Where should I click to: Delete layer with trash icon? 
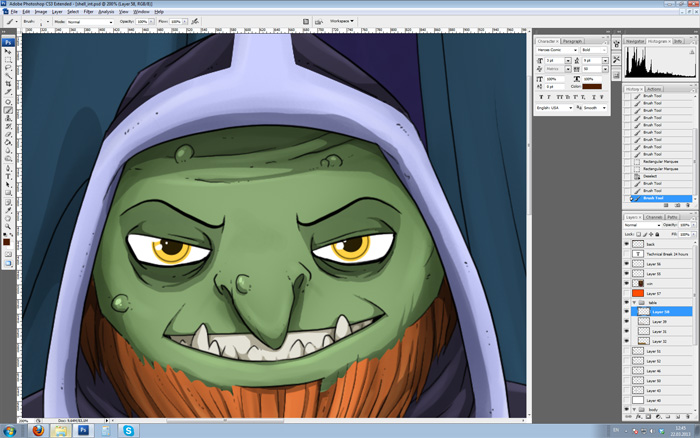[688, 417]
